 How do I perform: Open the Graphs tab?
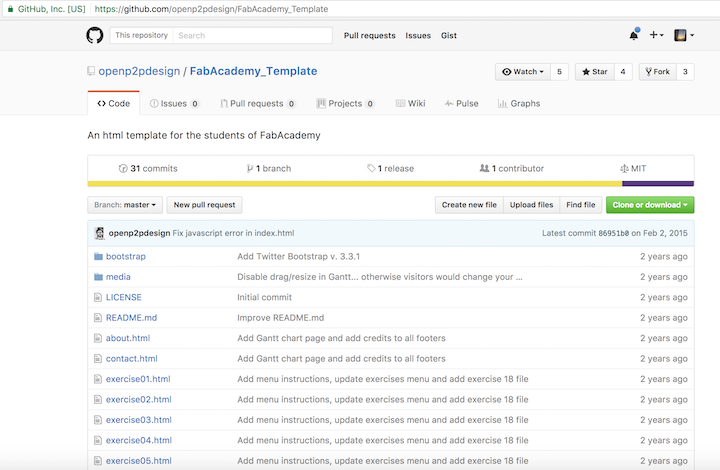[519, 103]
